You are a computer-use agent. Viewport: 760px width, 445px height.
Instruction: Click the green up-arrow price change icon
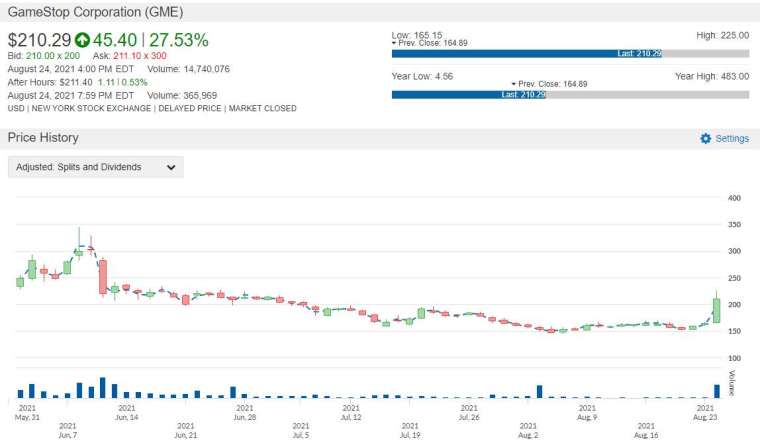(82, 40)
